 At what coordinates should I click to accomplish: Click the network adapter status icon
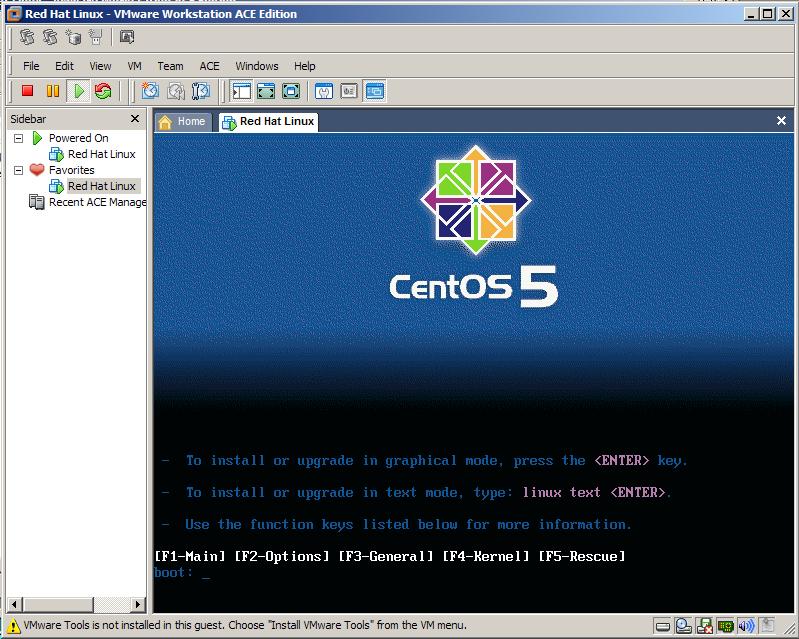click(x=727, y=627)
